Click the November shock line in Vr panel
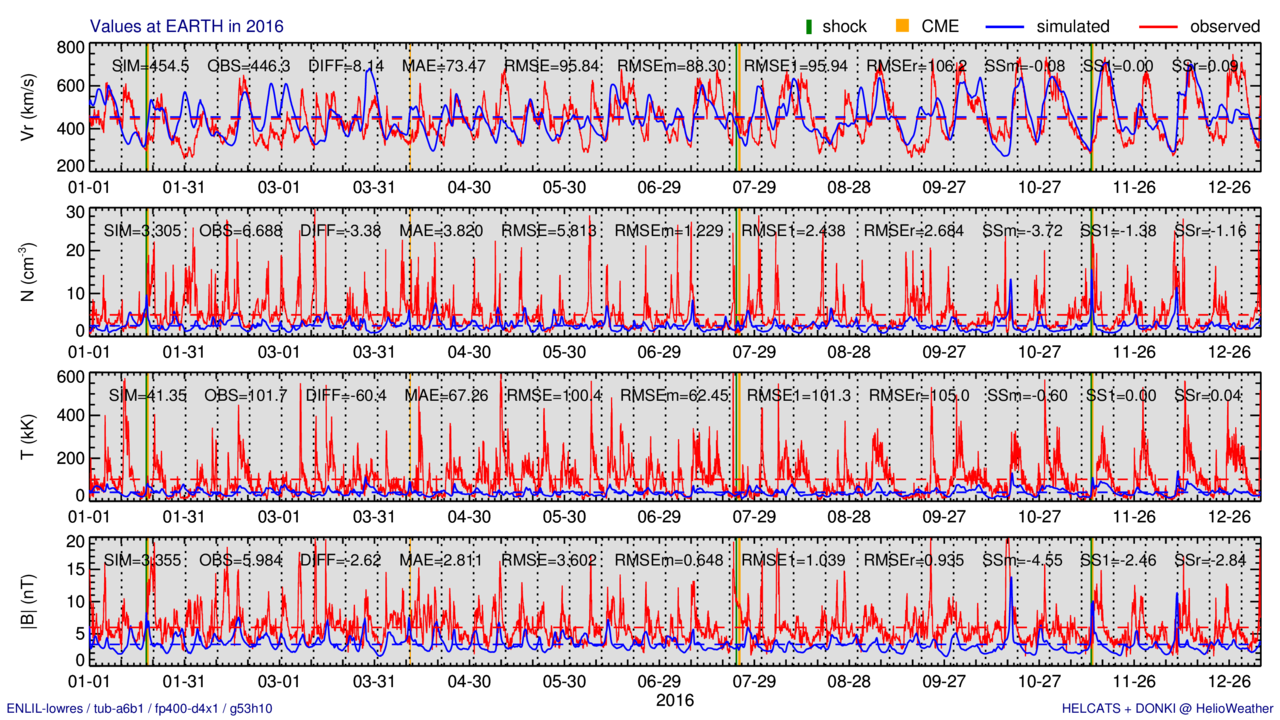1280x720 pixels. [x=1092, y=108]
